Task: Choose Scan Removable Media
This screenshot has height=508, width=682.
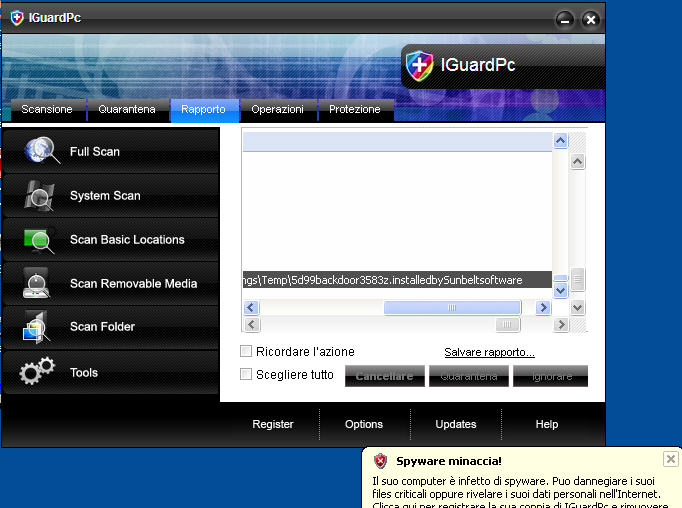Action: pos(111,284)
